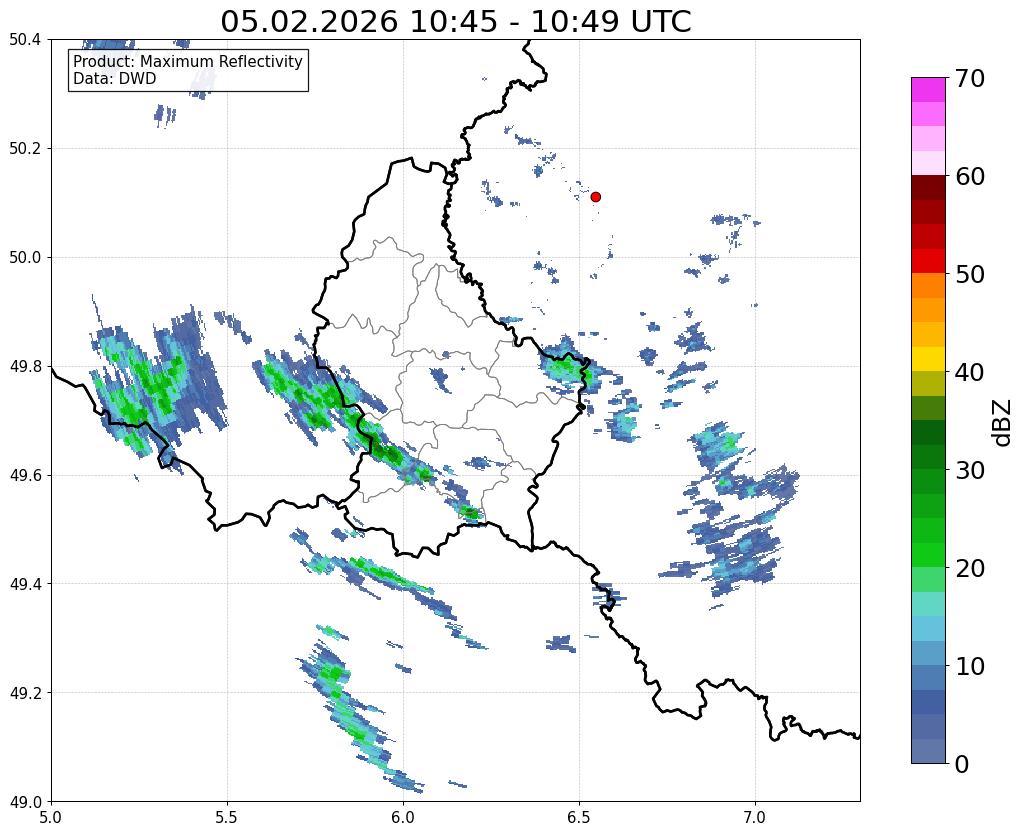
Task: Click the orange colorbar swatch below 50
Action: (x=928, y=286)
